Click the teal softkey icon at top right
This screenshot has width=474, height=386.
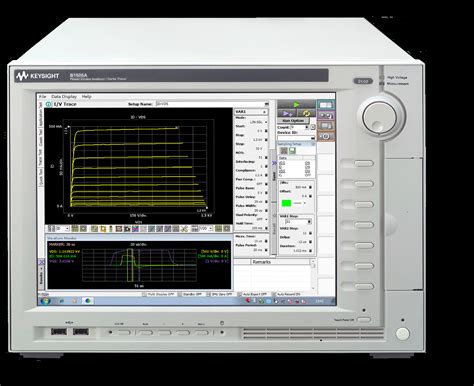[x=326, y=105]
